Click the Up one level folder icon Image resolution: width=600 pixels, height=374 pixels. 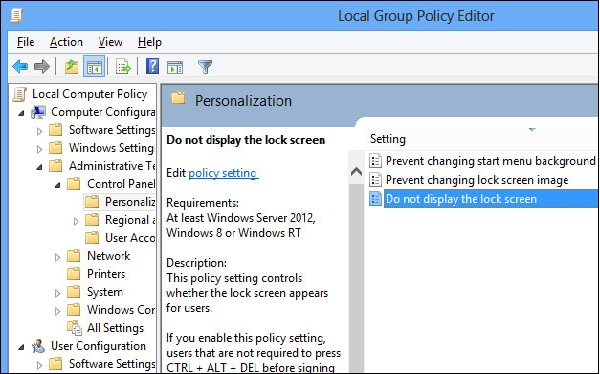pos(71,67)
